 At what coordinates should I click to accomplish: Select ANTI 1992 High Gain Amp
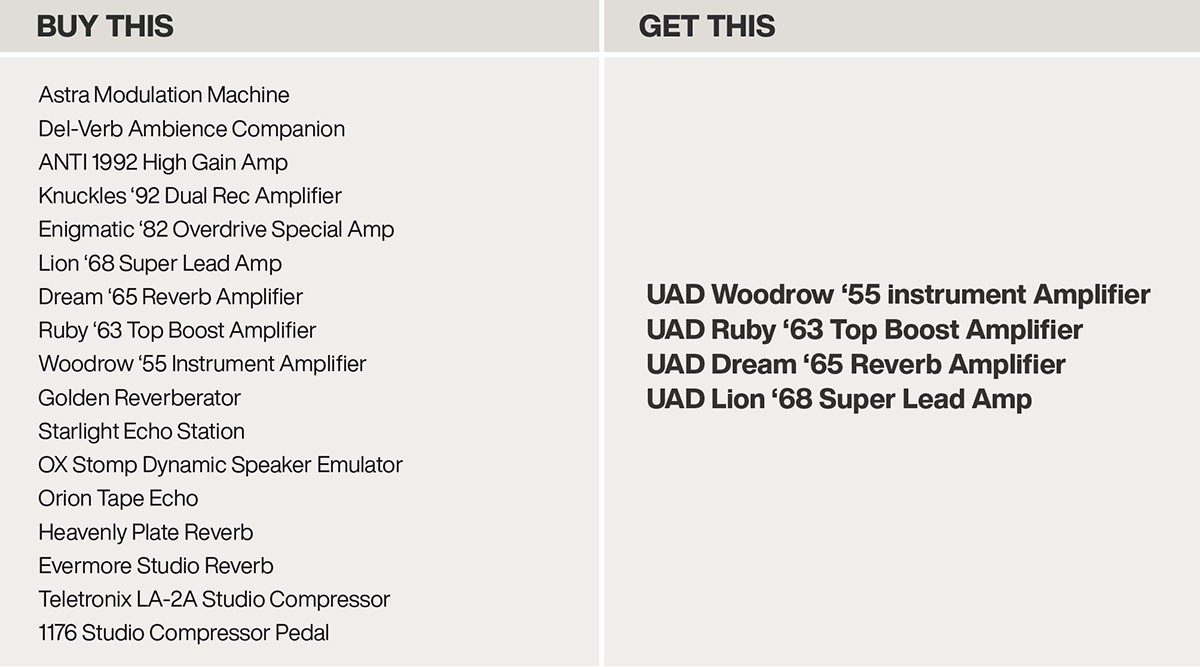tap(163, 162)
